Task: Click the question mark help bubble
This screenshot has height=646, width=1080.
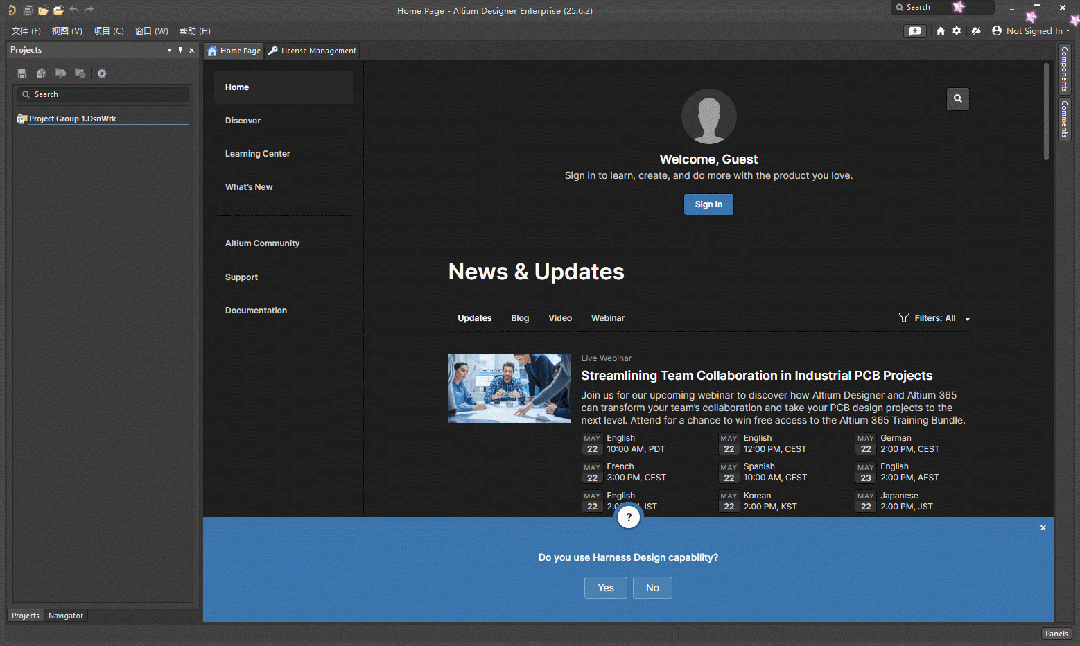Action: tap(629, 517)
